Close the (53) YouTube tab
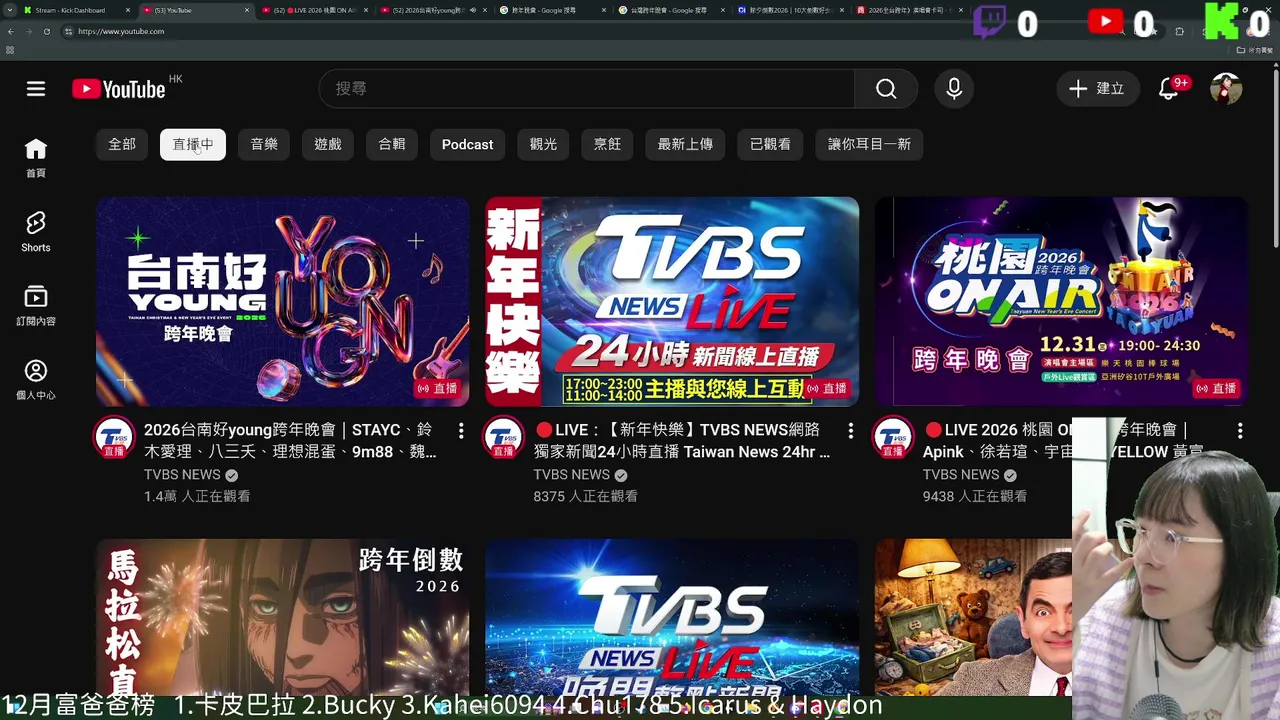The height and width of the screenshot is (720, 1280). tap(247, 10)
